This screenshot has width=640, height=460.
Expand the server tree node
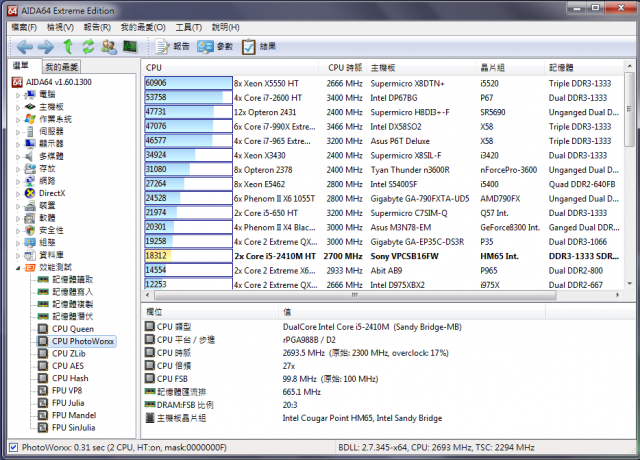18,132
